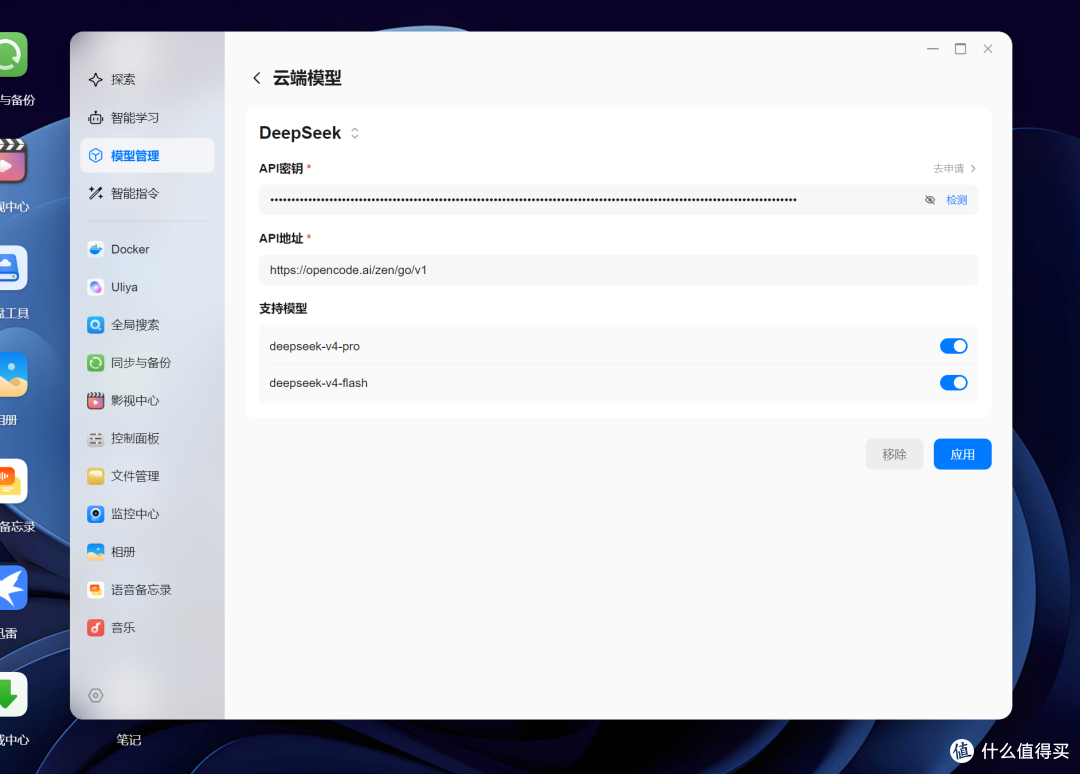The image size is (1080, 774).
Task: Click the 应用 apply button
Action: 962,454
